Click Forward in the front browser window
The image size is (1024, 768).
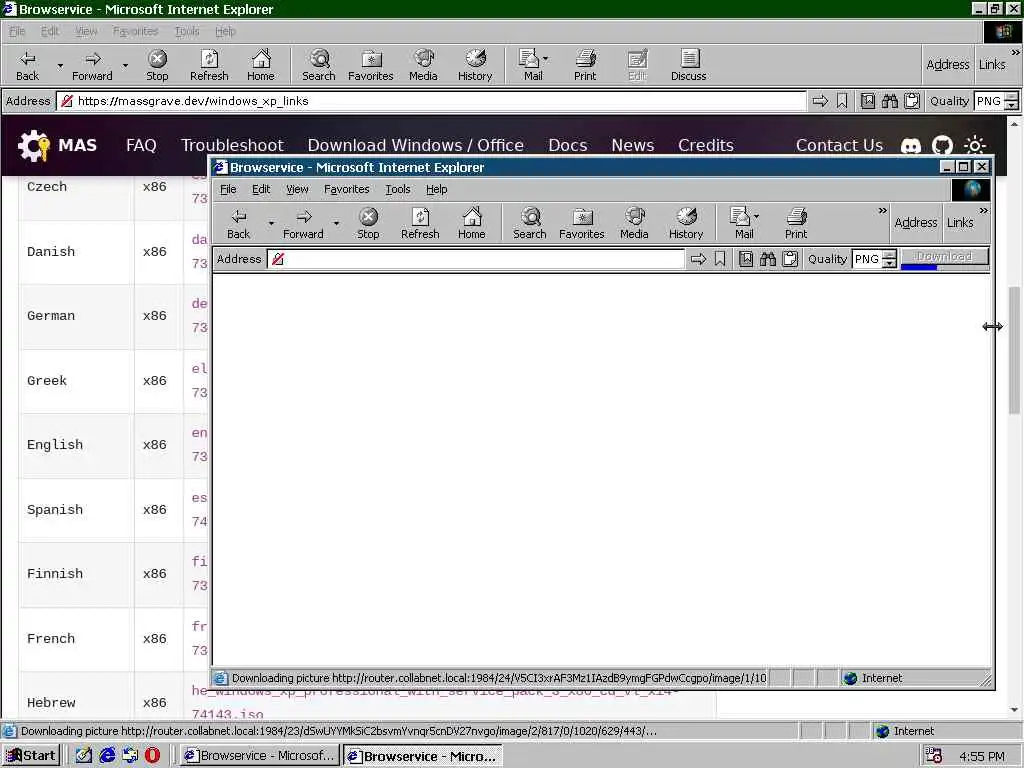click(303, 223)
